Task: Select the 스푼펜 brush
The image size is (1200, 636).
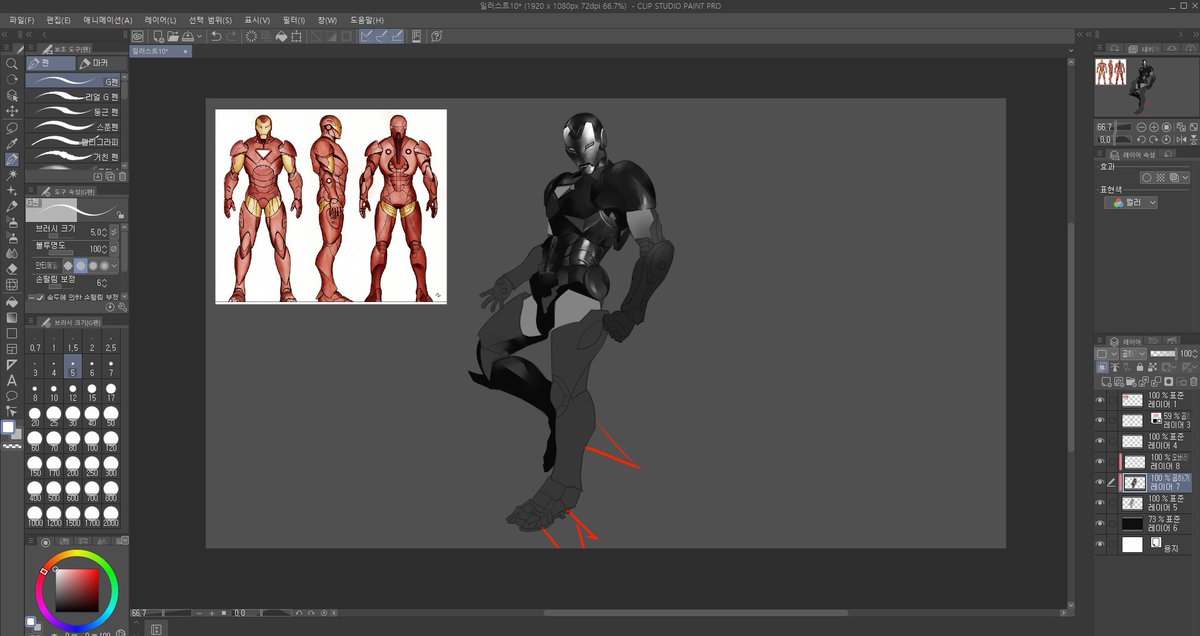Action: [x=72, y=127]
